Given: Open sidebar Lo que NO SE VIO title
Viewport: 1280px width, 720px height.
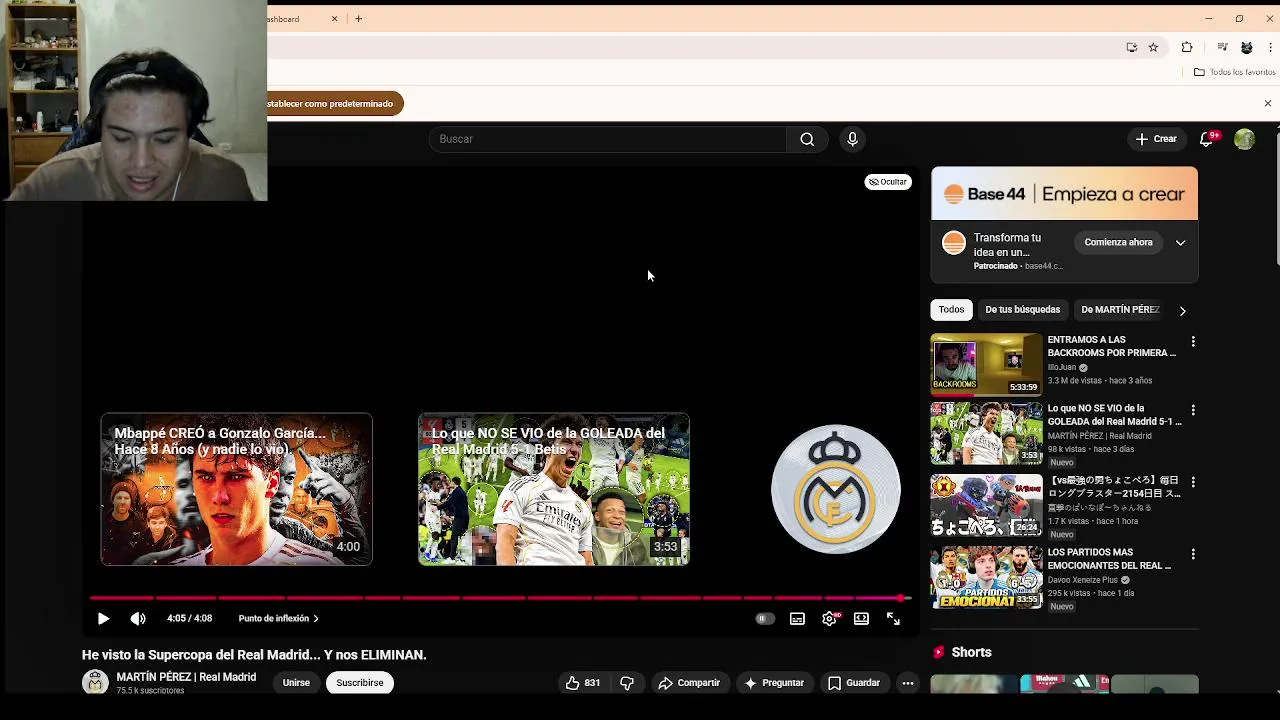Looking at the screenshot, I should (x=1114, y=415).
